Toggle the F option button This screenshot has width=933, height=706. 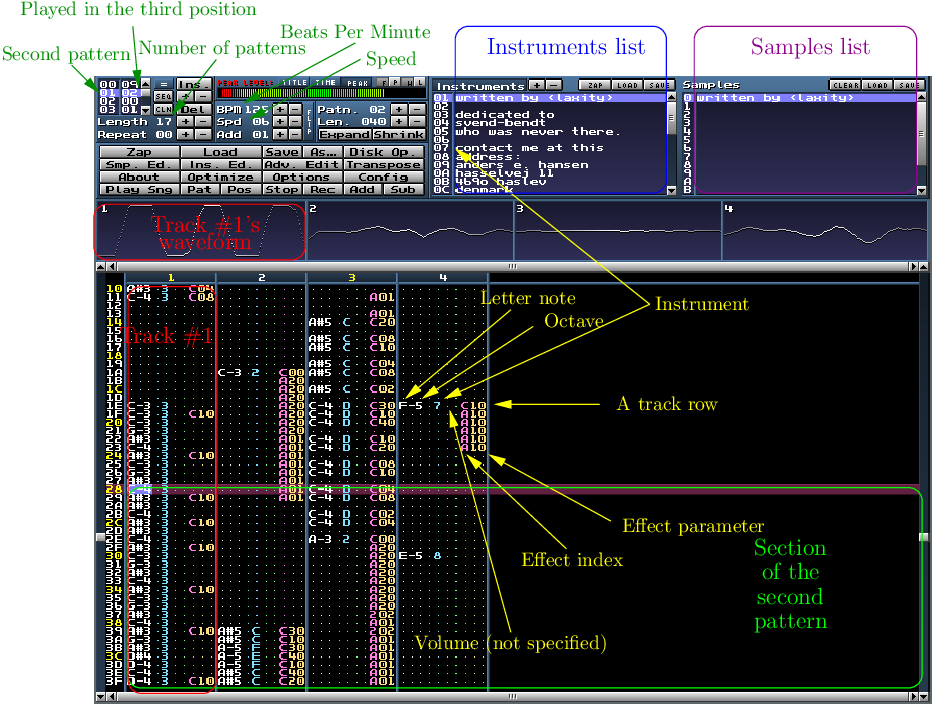pos(383,82)
